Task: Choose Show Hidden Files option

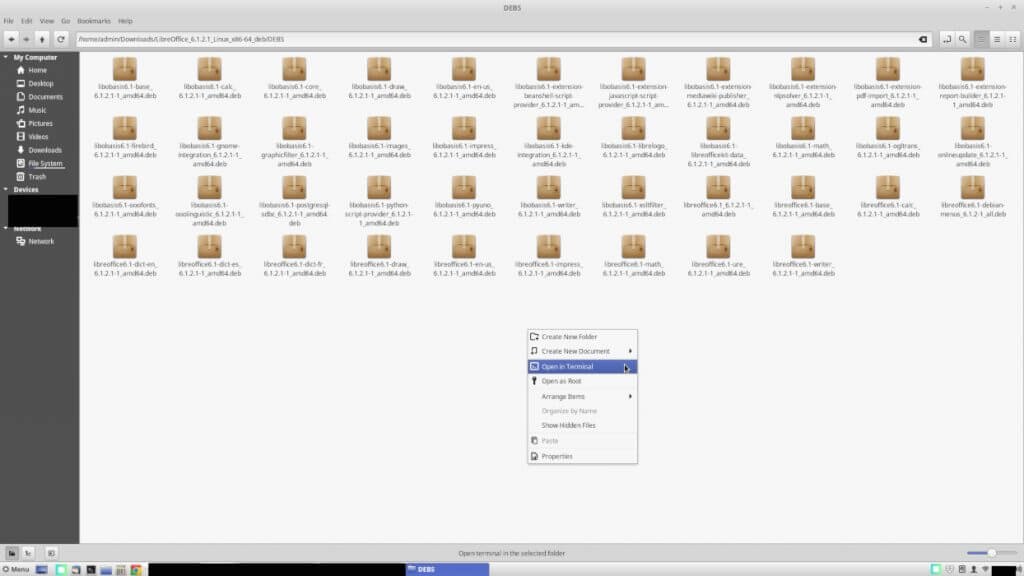Action: (568, 425)
